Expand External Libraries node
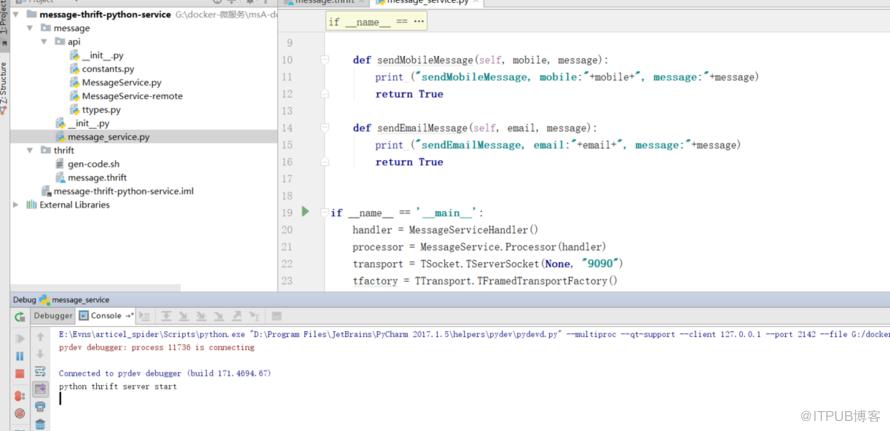This screenshot has height=431, width=890. click(x=15, y=205)
